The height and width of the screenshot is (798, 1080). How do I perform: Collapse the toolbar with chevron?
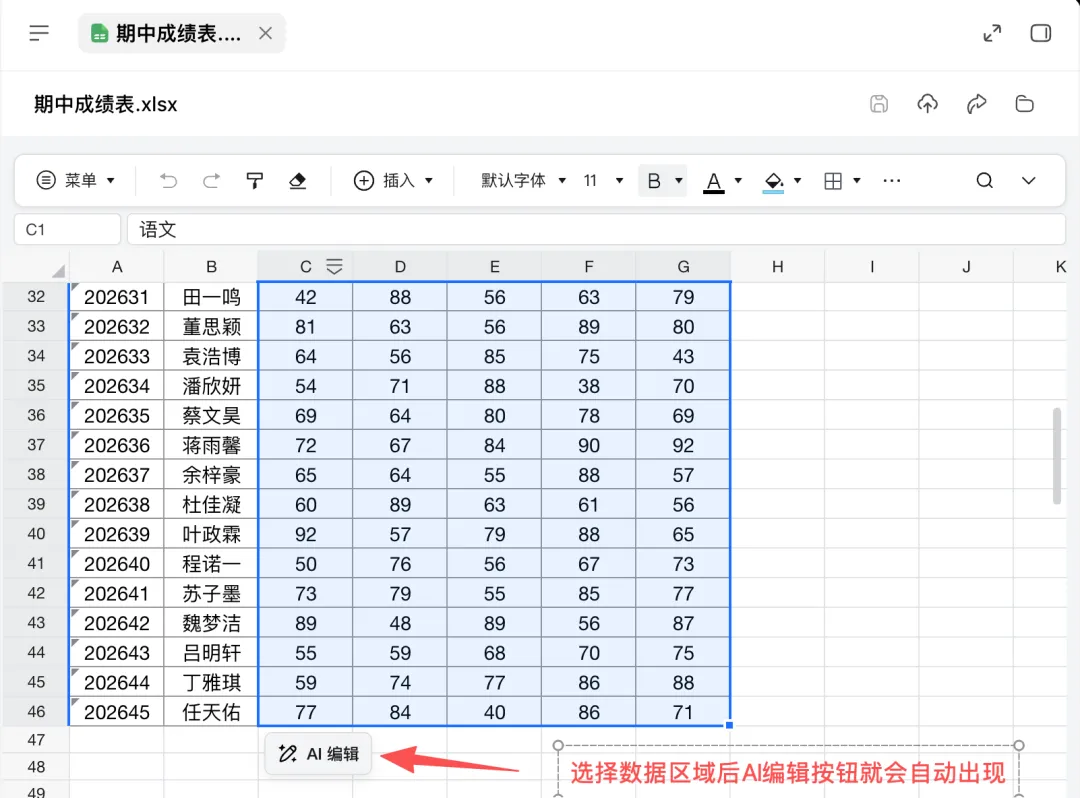click(1028, 180)
